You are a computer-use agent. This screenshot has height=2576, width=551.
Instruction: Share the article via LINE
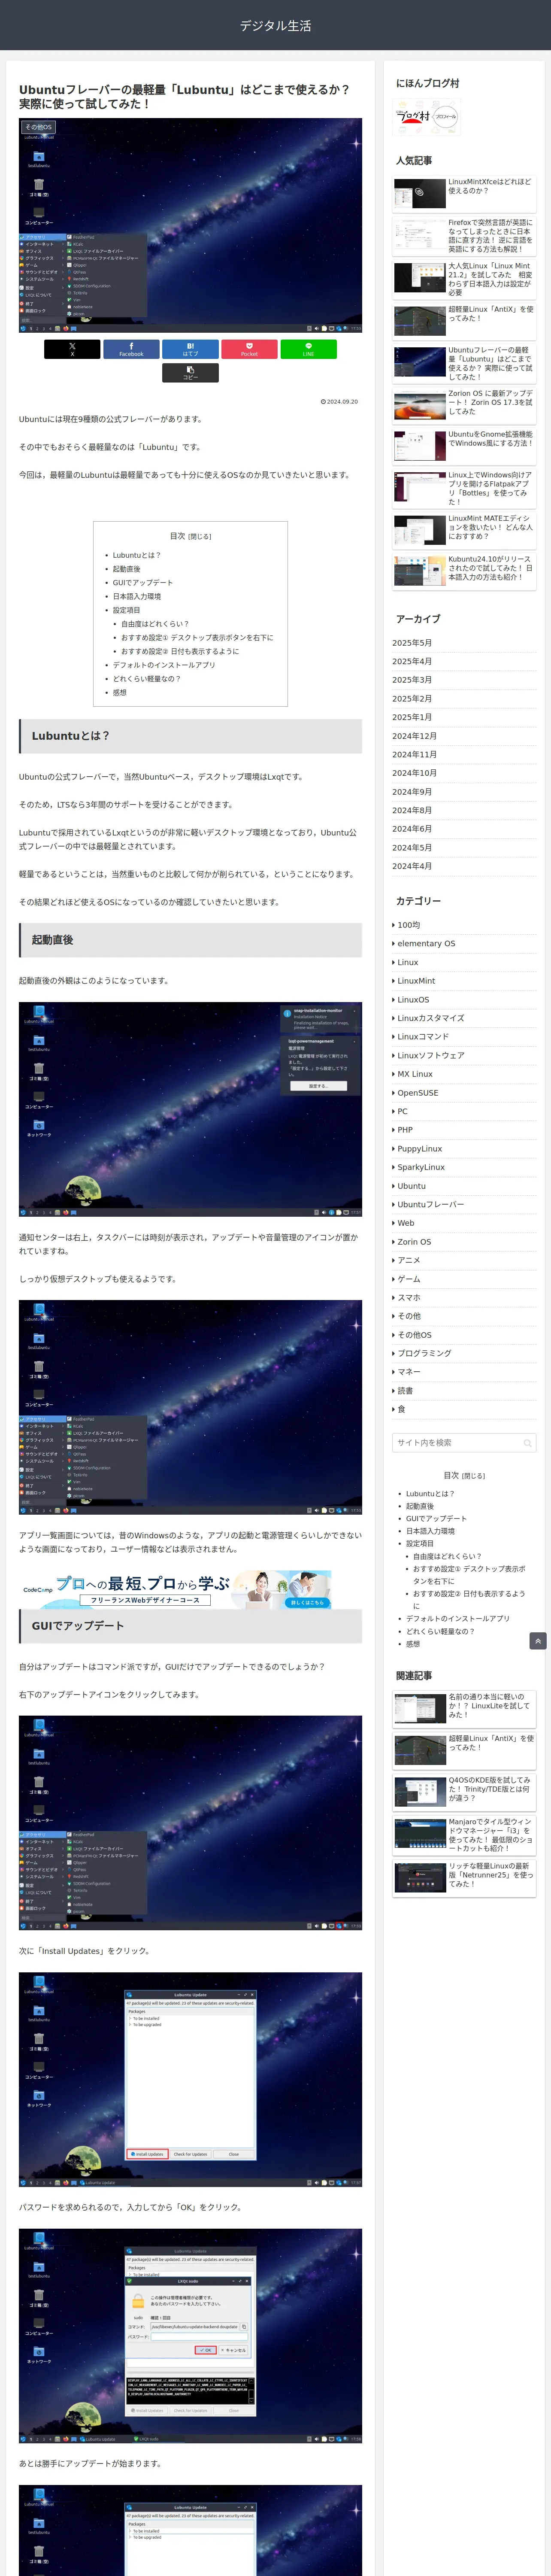coord(308,349)
